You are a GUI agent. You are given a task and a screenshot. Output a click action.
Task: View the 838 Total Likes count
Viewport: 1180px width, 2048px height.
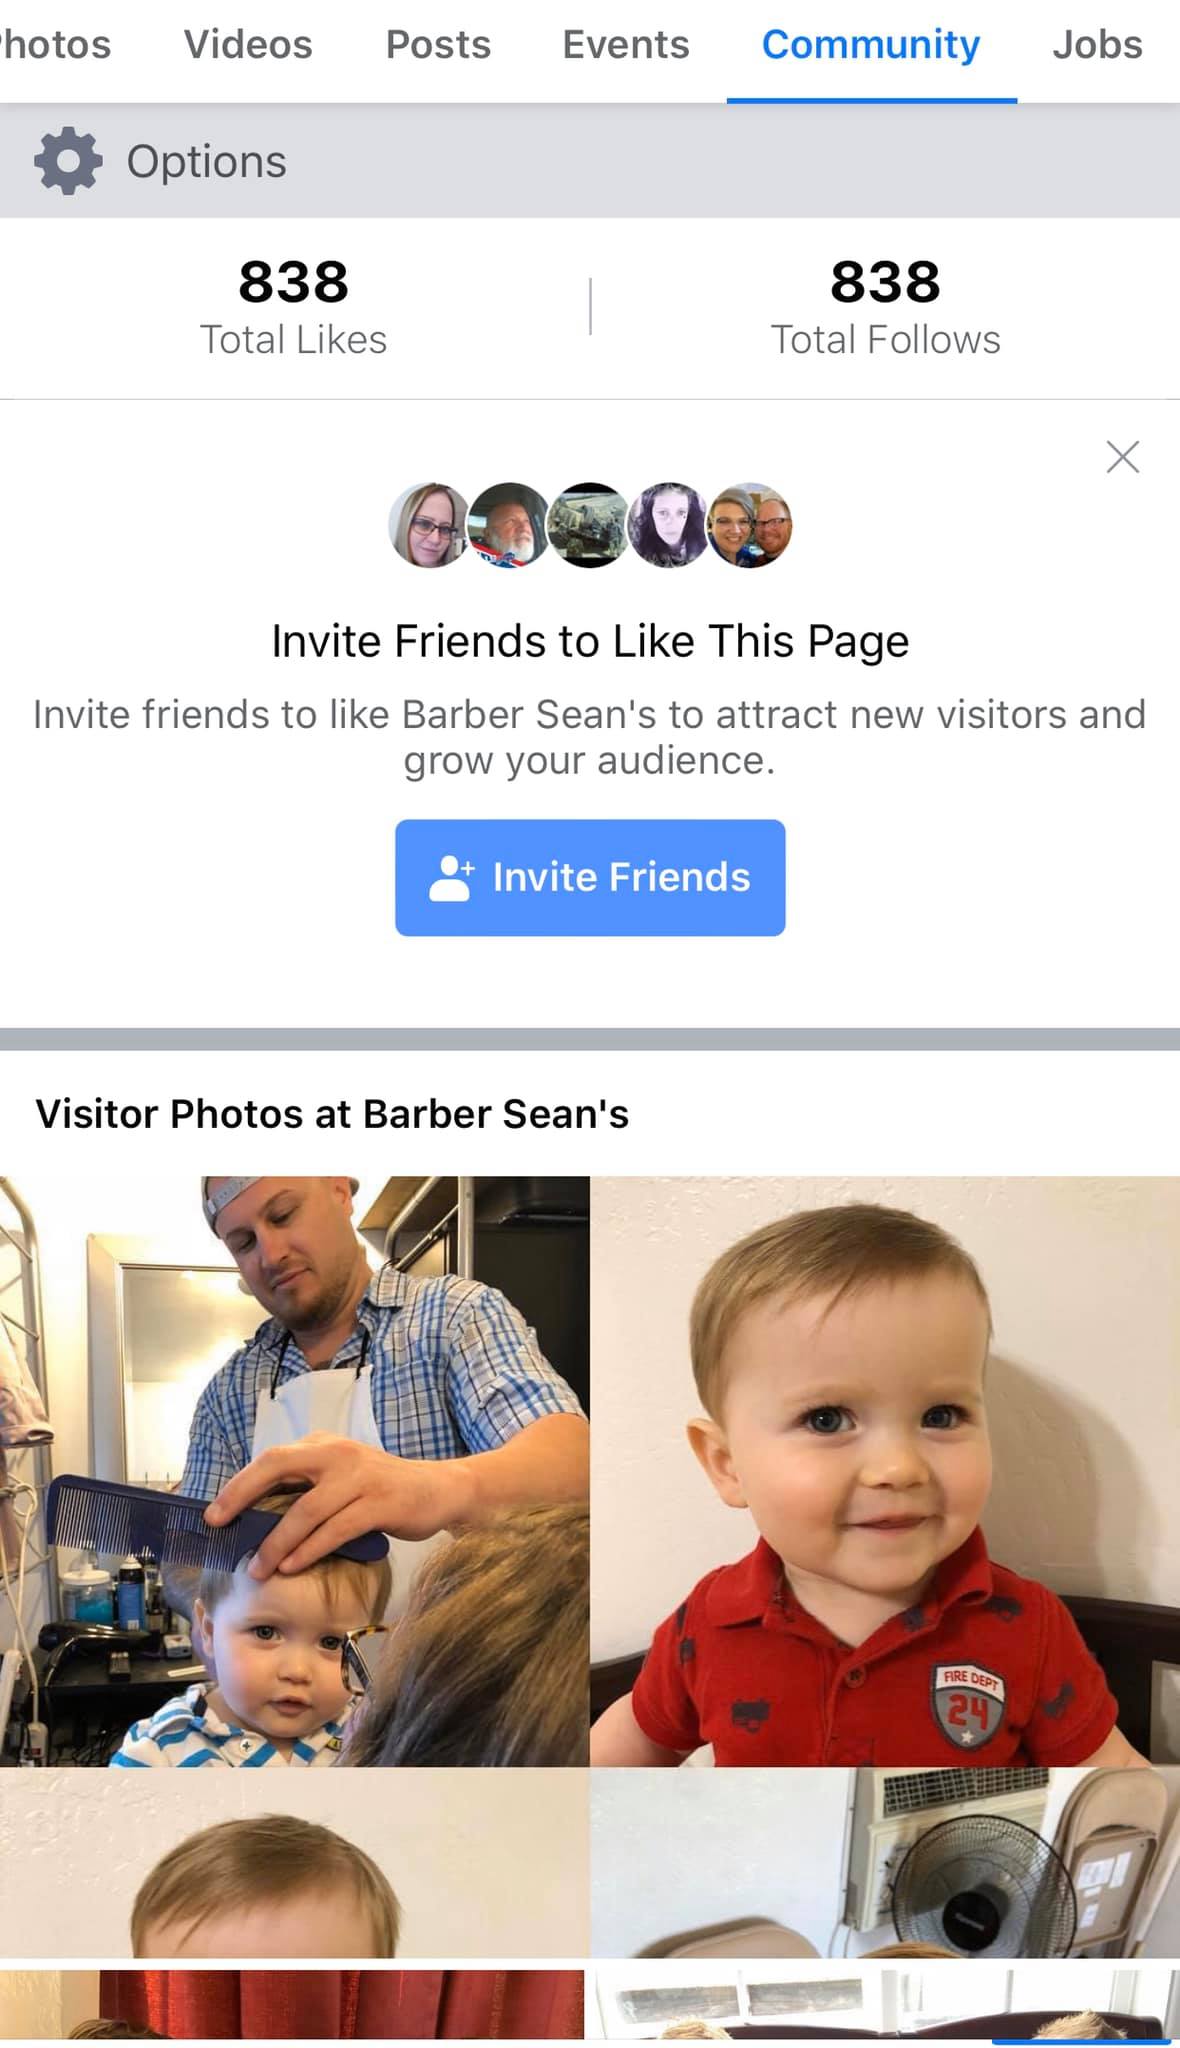pos(293,307)
